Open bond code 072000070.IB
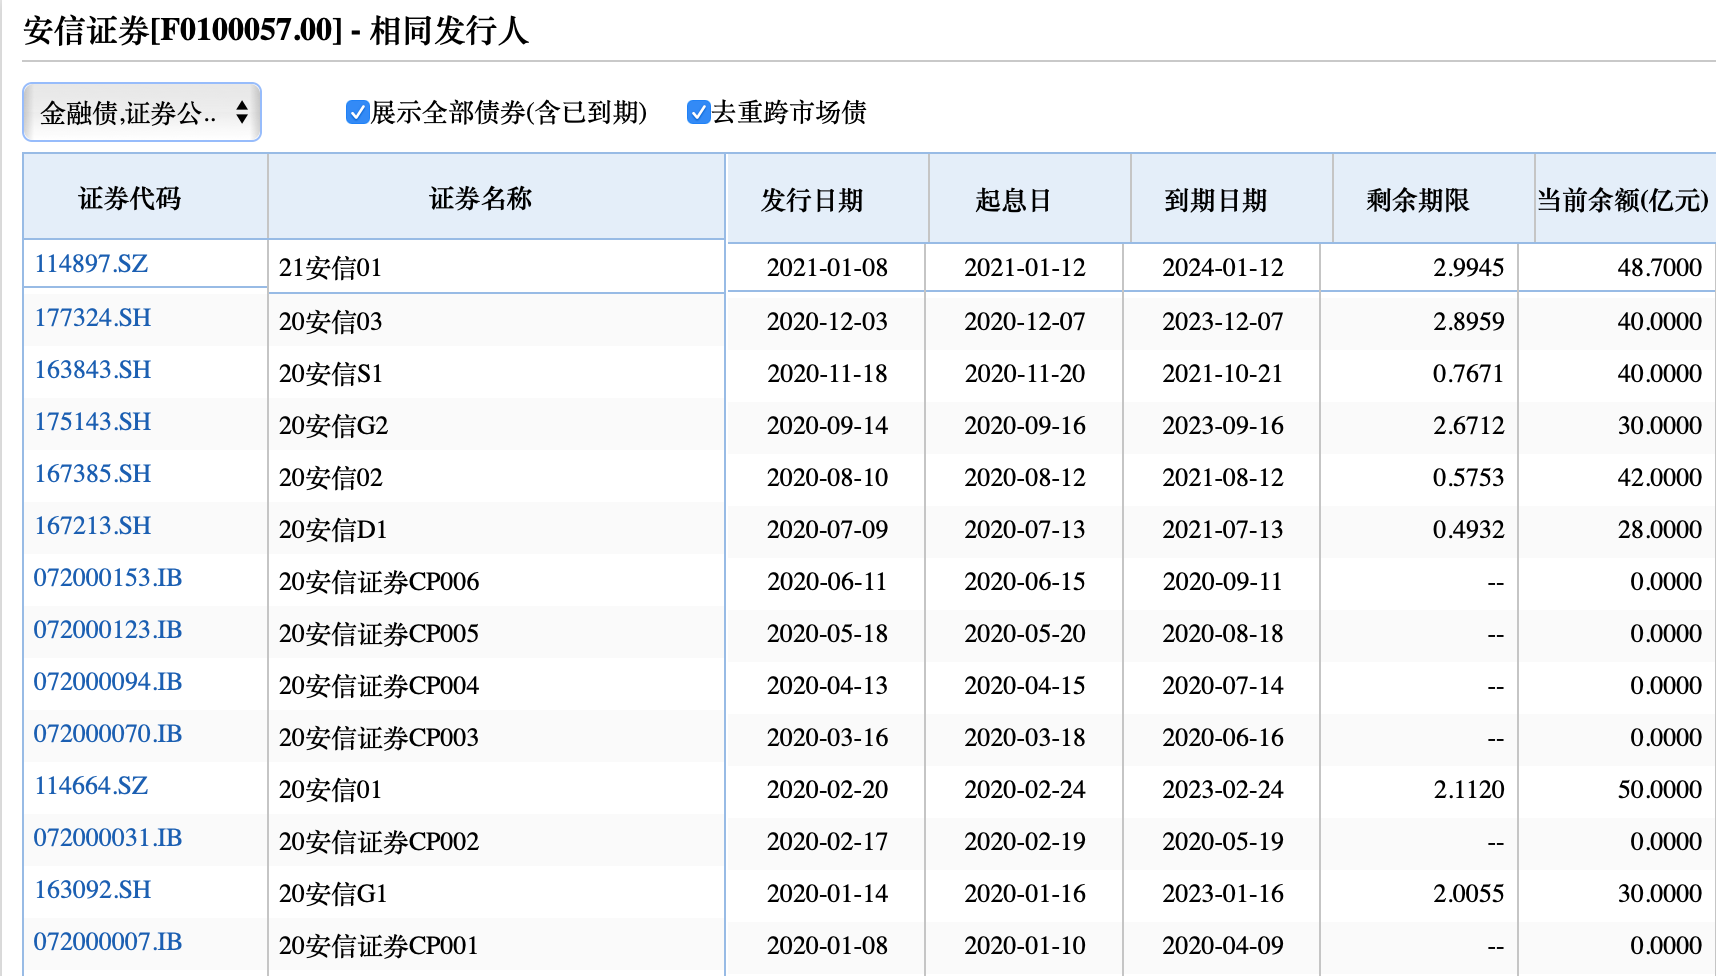Screen dimensions: 1716x976 108,734
